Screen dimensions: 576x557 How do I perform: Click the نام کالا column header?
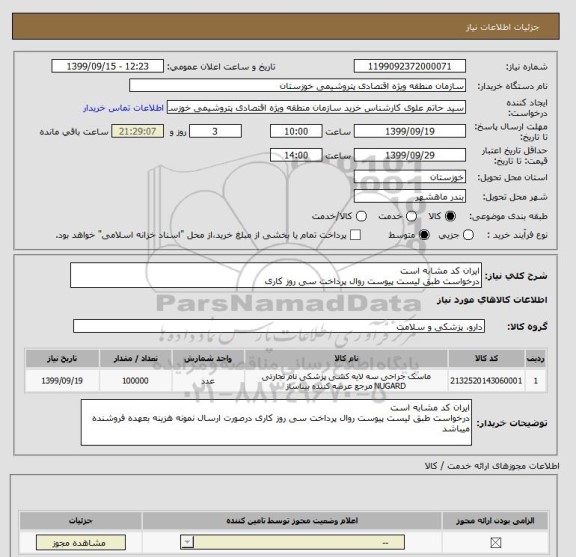[346, 358]
